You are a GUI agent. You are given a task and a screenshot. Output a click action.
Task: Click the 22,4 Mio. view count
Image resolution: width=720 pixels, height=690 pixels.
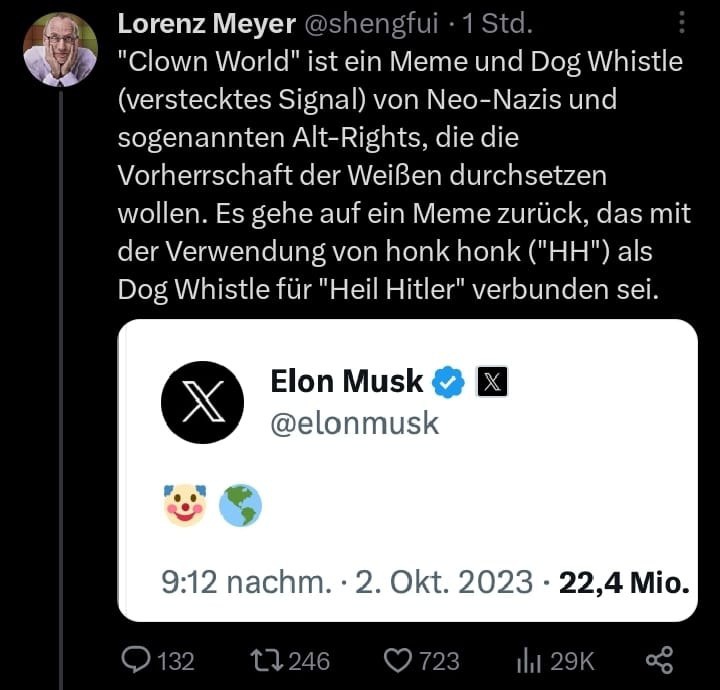(x=624, y=582)
